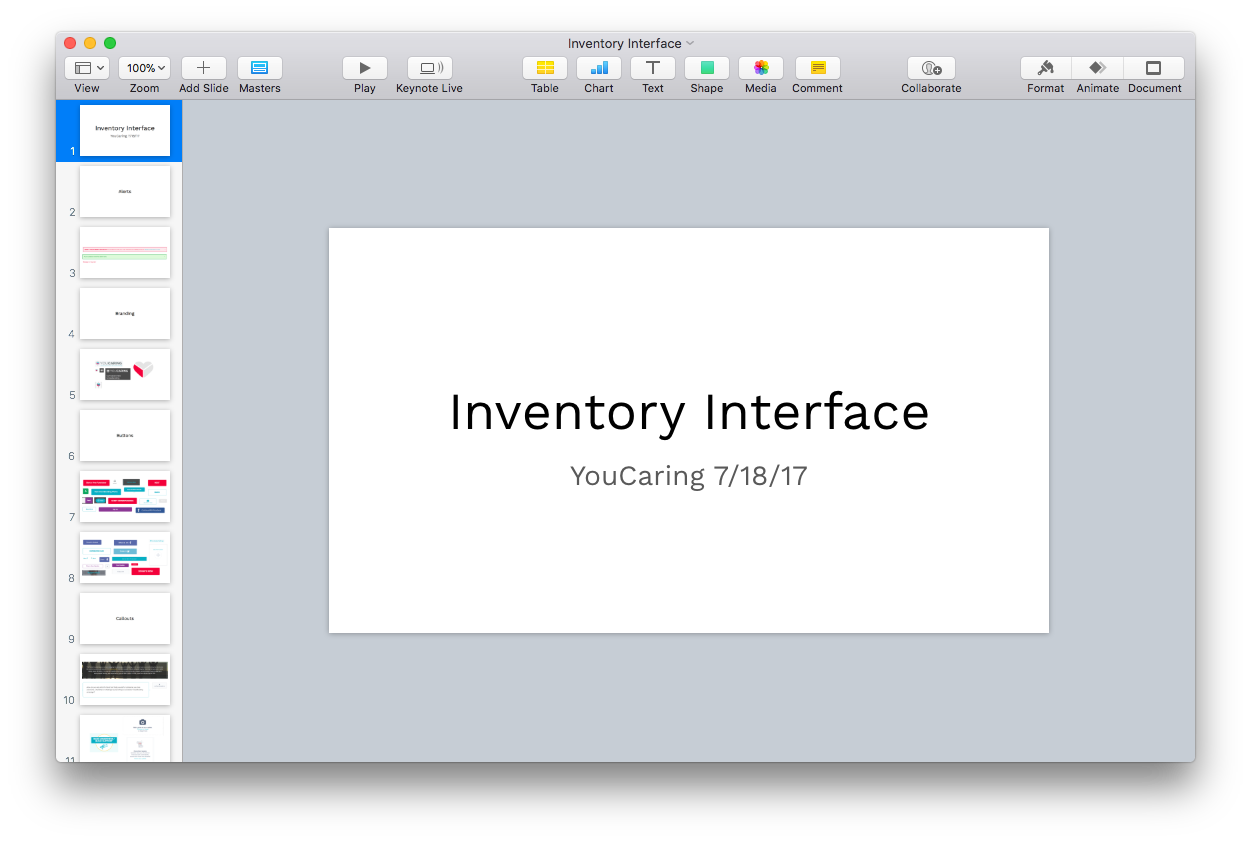Insert a Shape
Screen dimensions: 1251x842
point(707,68)
